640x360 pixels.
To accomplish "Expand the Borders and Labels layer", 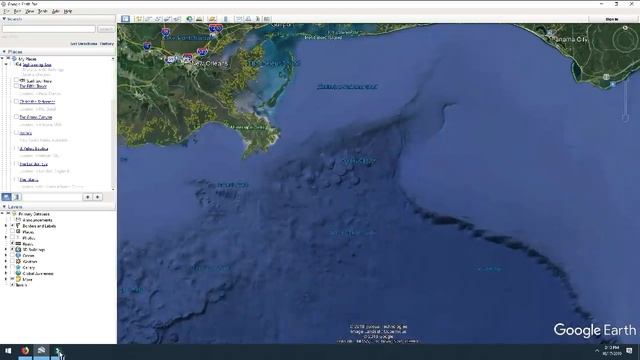I will coord(6,226).
